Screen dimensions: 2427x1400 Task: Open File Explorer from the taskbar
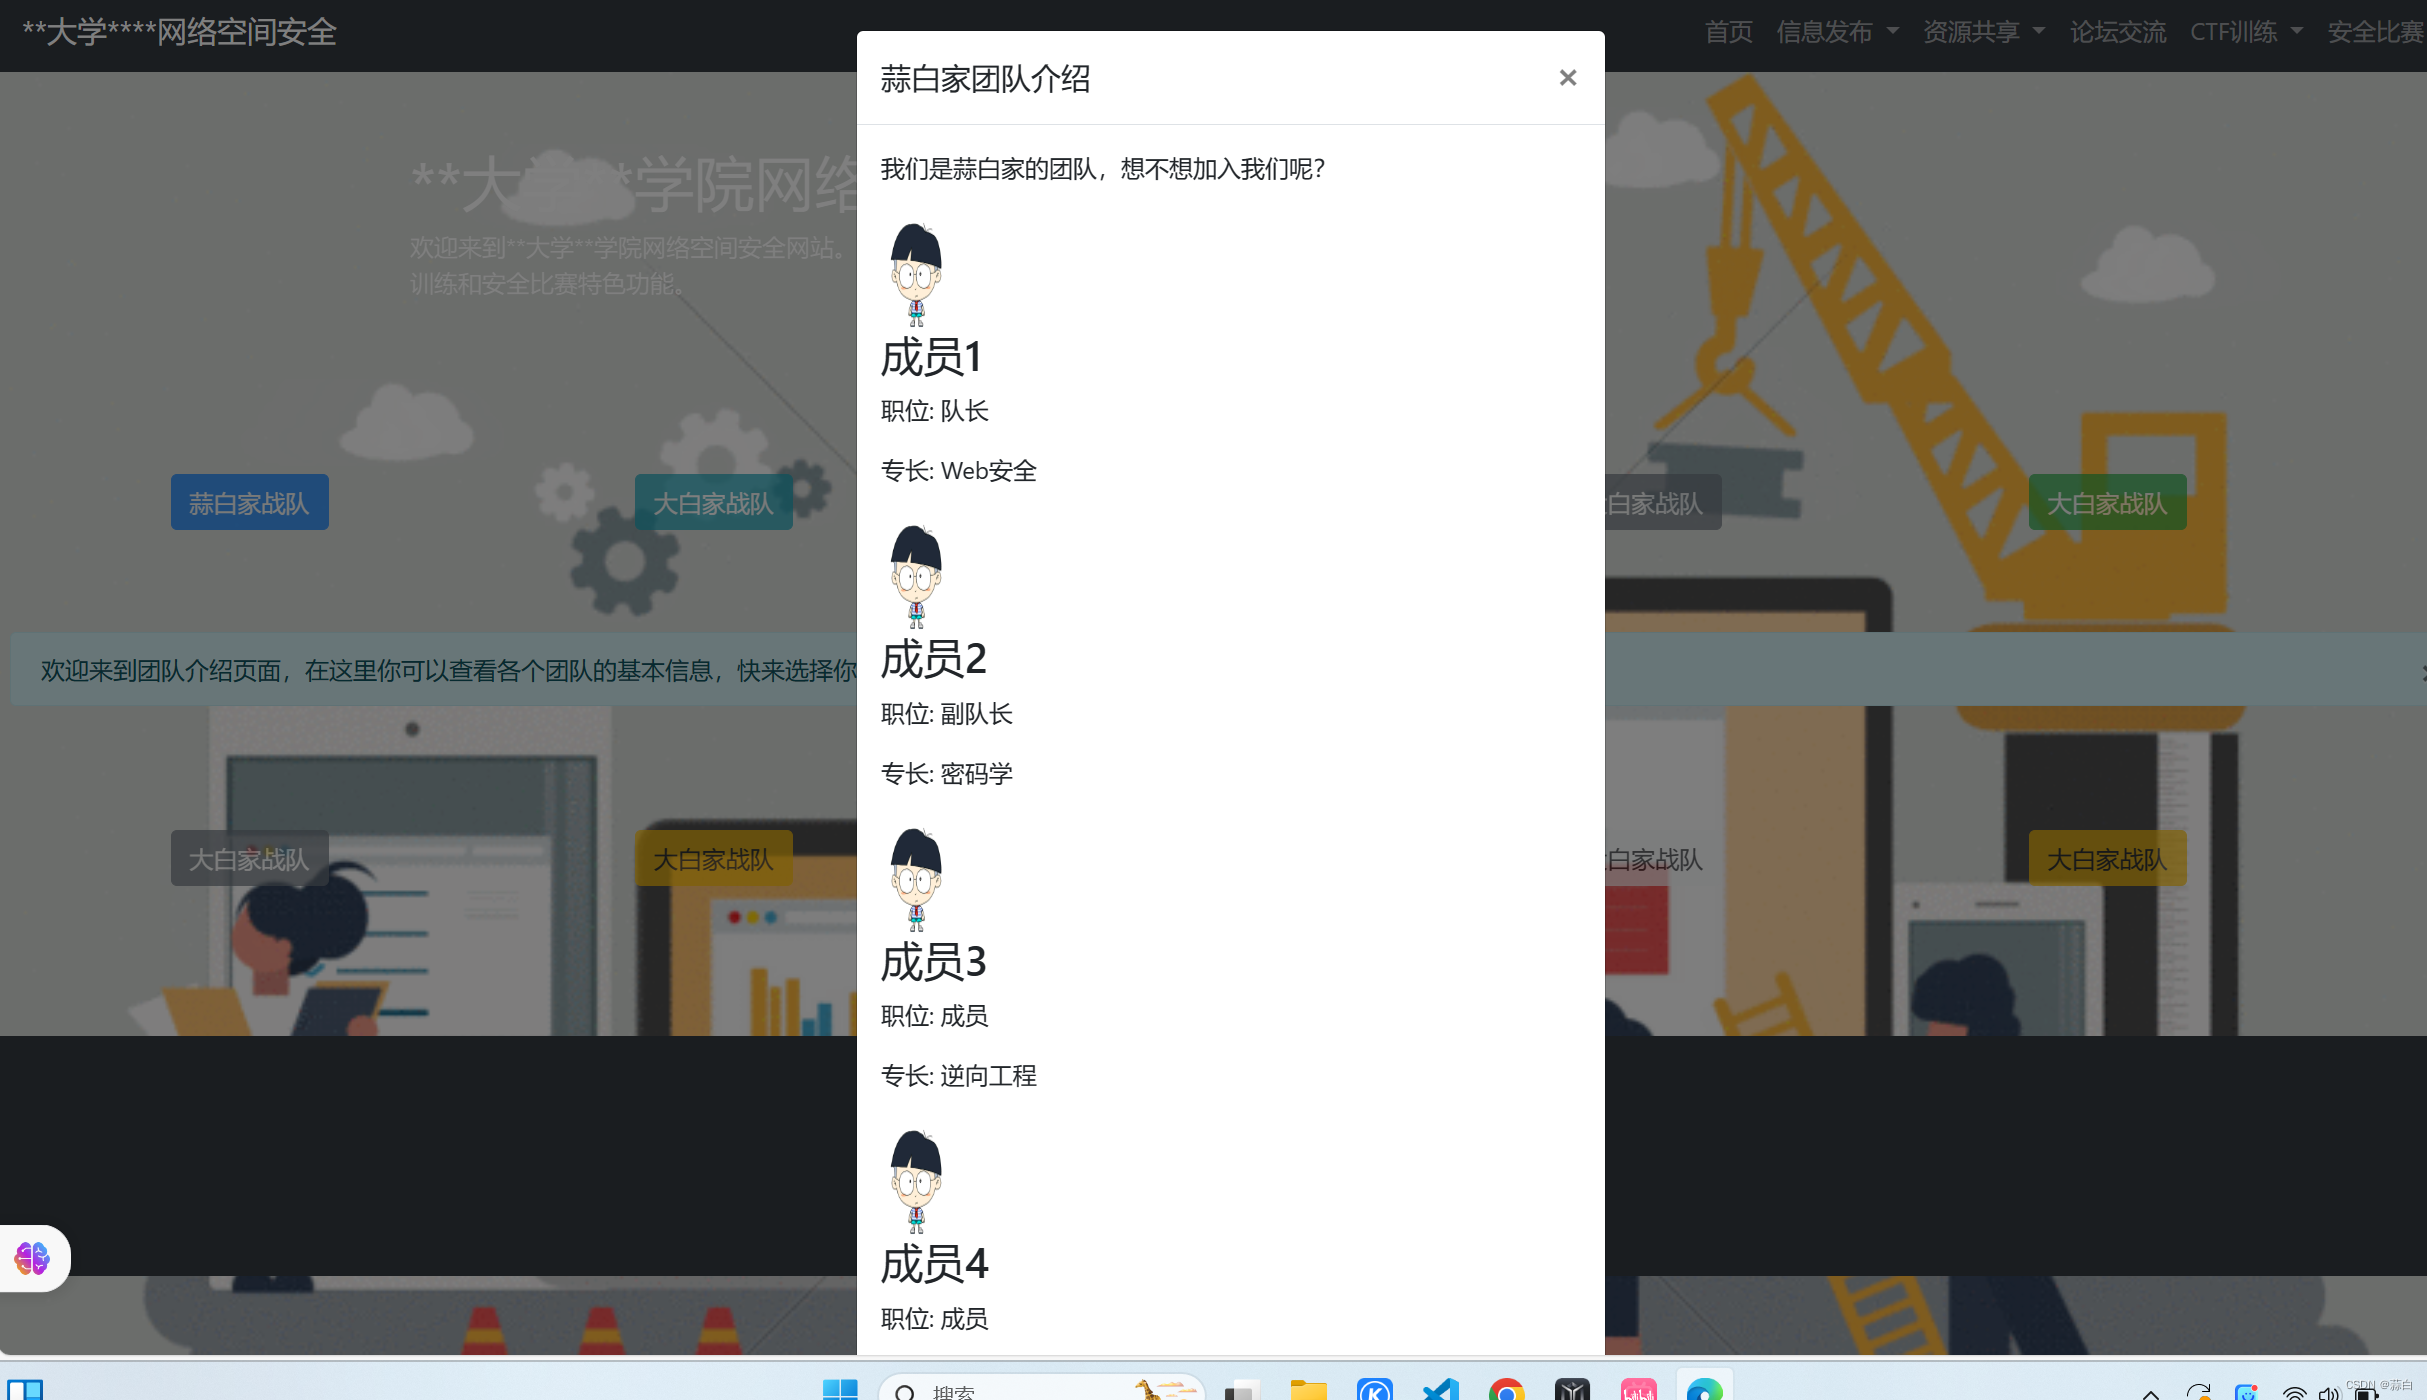pyautogui.click(x=1308, y=1390)
